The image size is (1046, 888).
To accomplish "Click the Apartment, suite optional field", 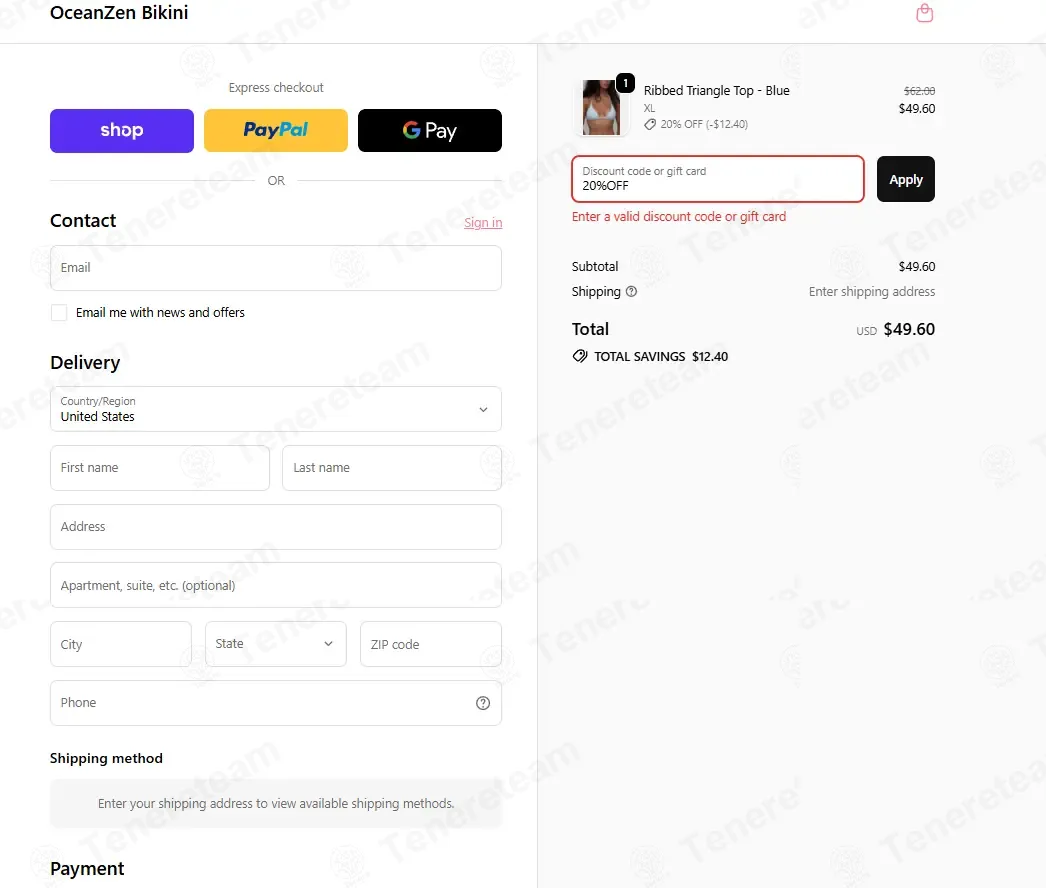I will pyautogui.click(x=276, y=585).
